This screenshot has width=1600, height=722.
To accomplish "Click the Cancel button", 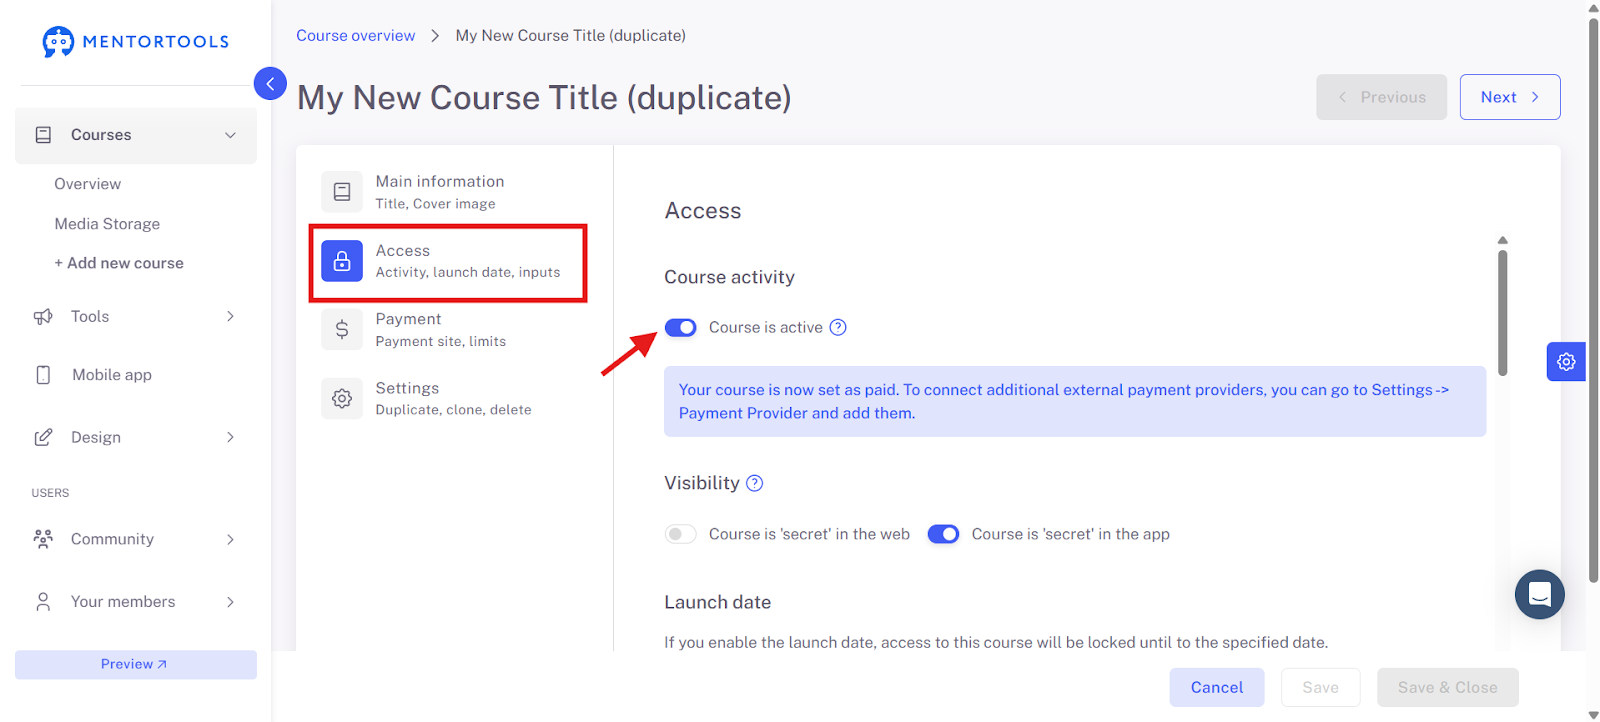I will (x=1217, y=687).
